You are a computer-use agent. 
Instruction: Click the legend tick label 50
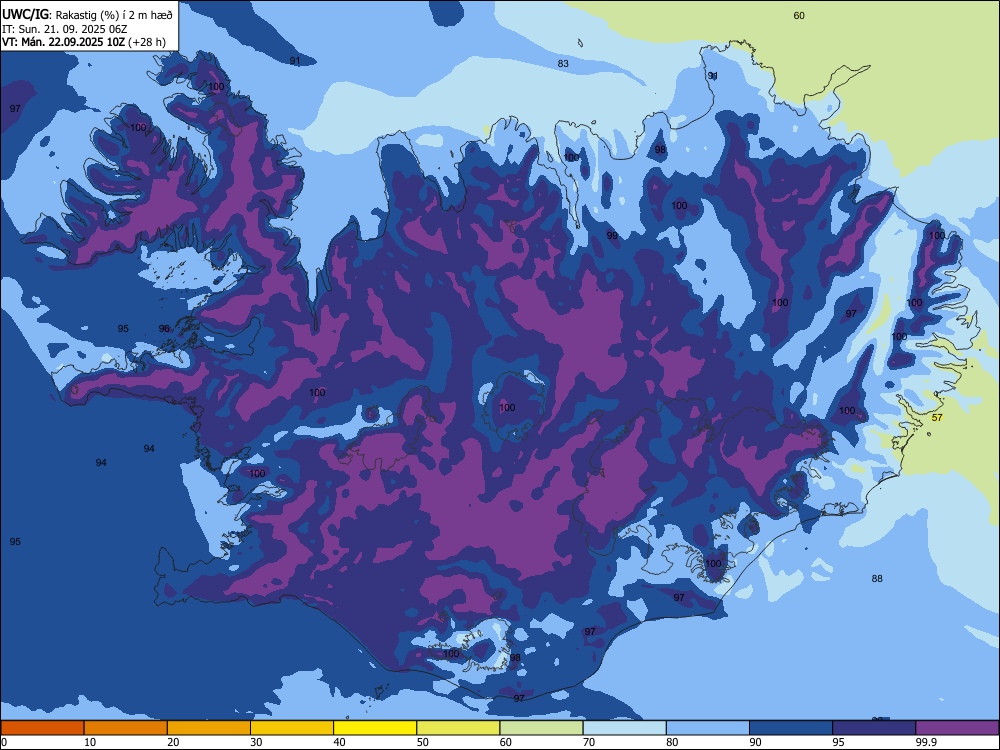coord(423,742)
